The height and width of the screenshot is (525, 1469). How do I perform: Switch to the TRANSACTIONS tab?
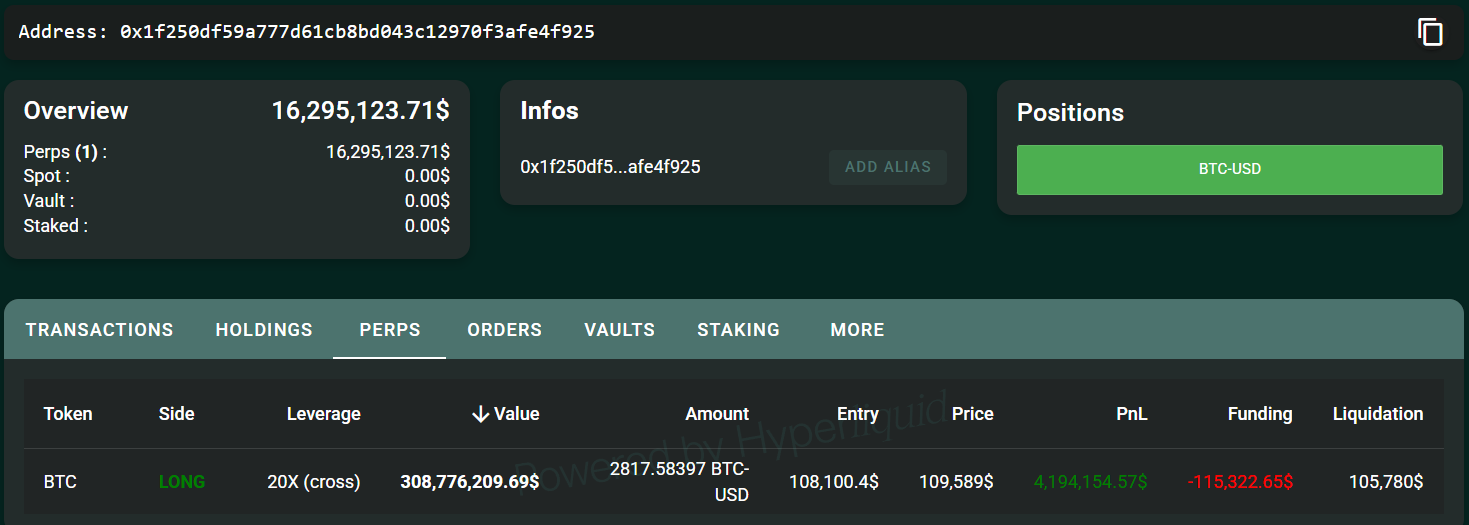pyautogui.click(x=100, y=330)
